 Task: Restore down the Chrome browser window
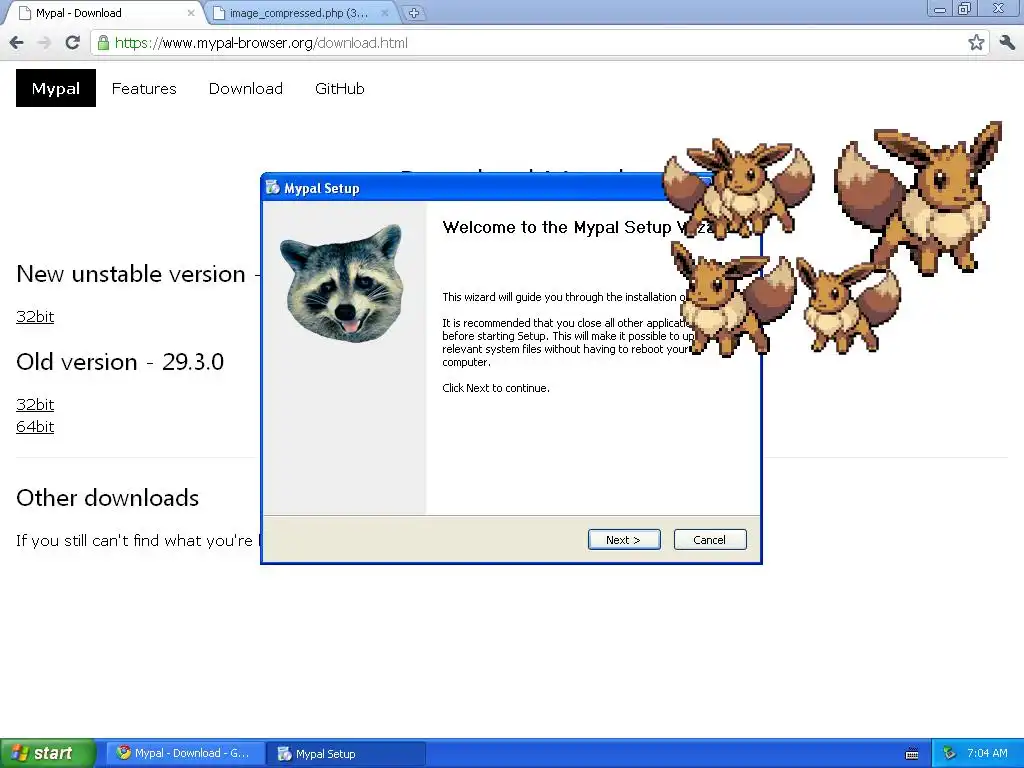click(964, 9)
